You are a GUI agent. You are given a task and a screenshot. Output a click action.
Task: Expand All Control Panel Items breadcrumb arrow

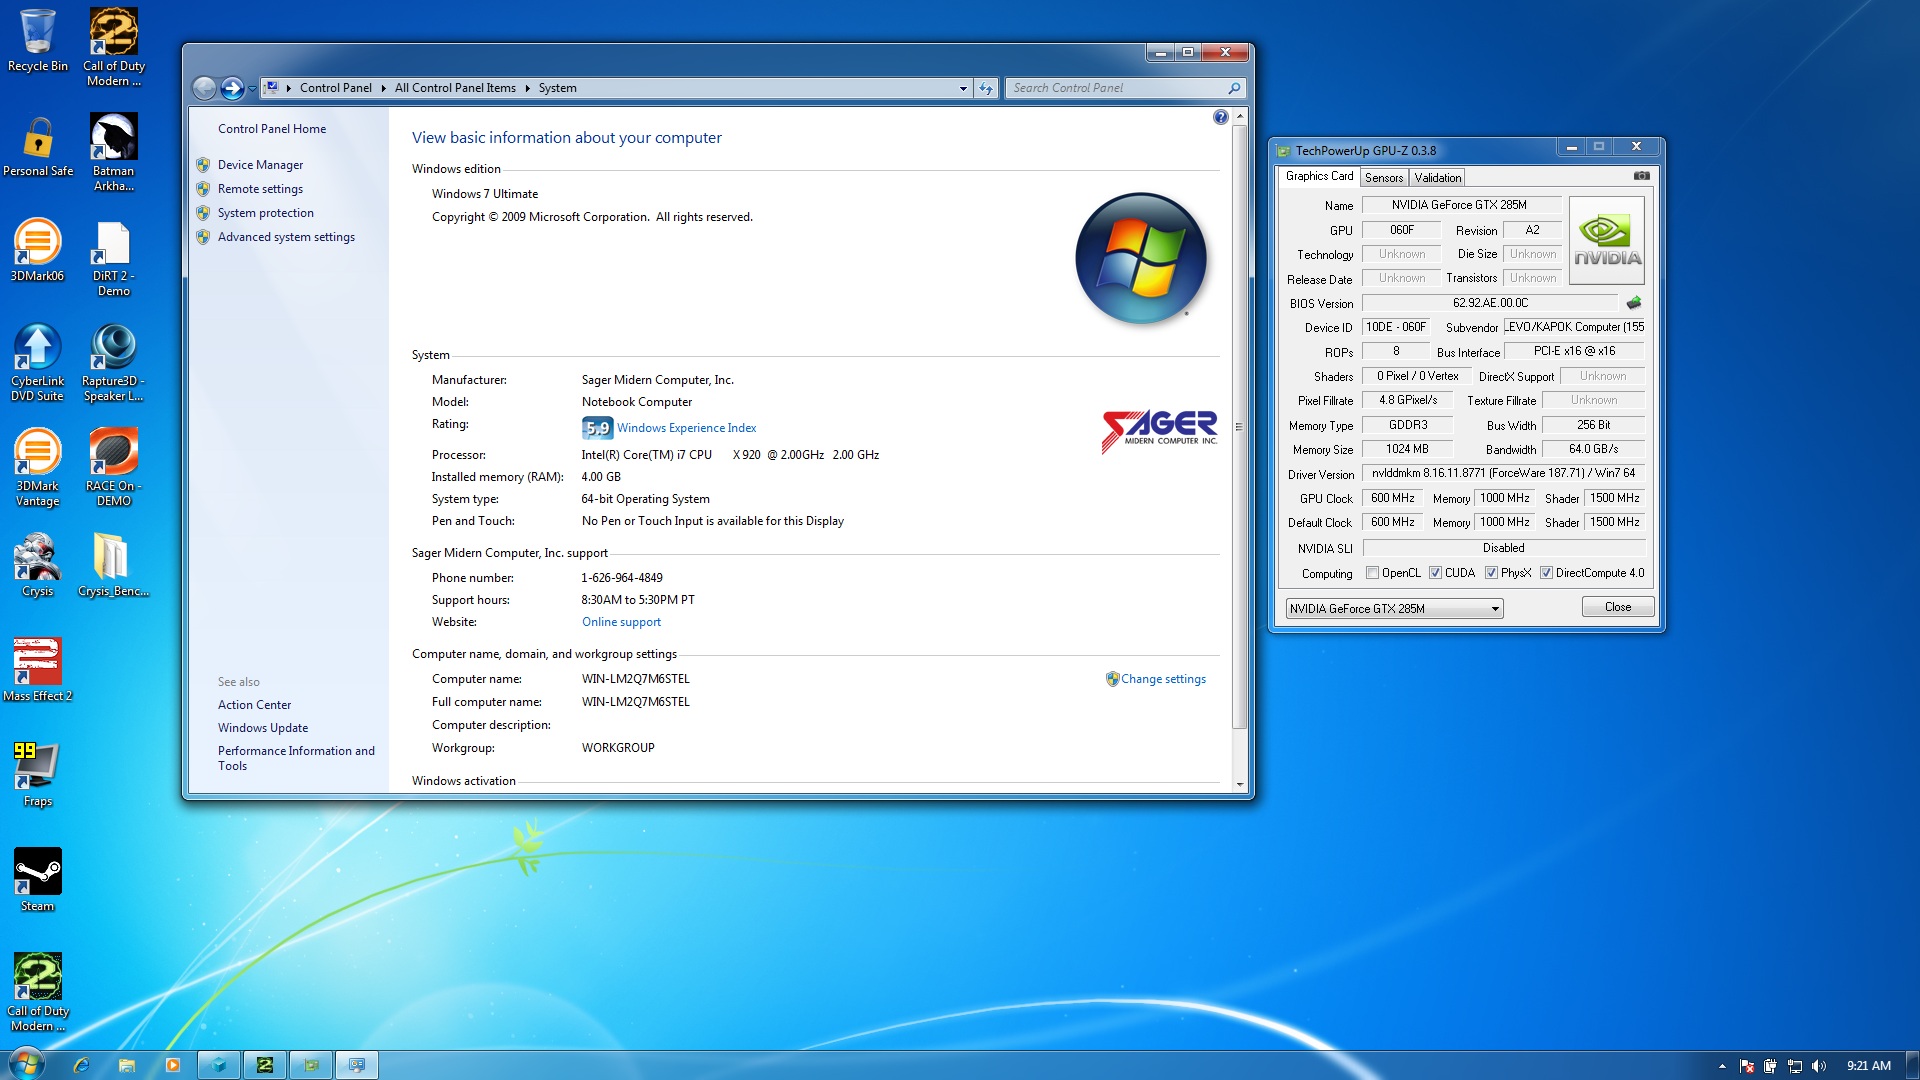(x=528, y=88)
